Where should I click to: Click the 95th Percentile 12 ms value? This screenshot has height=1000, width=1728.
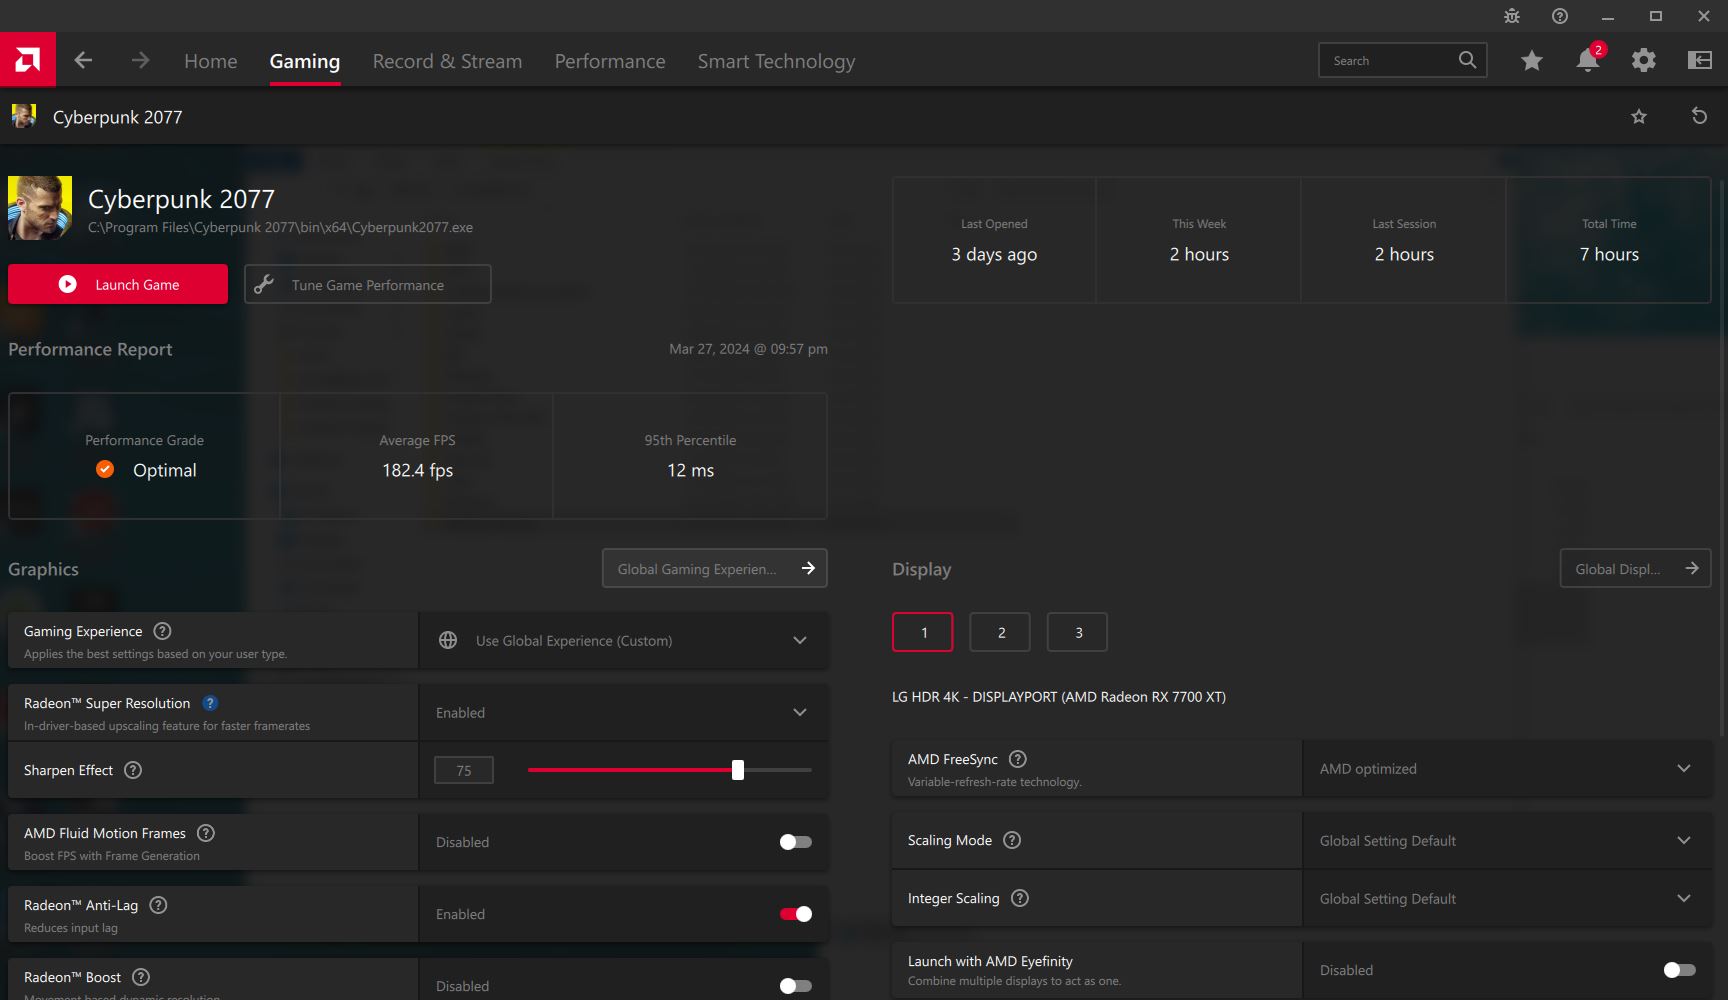click(x=690, y=470)
